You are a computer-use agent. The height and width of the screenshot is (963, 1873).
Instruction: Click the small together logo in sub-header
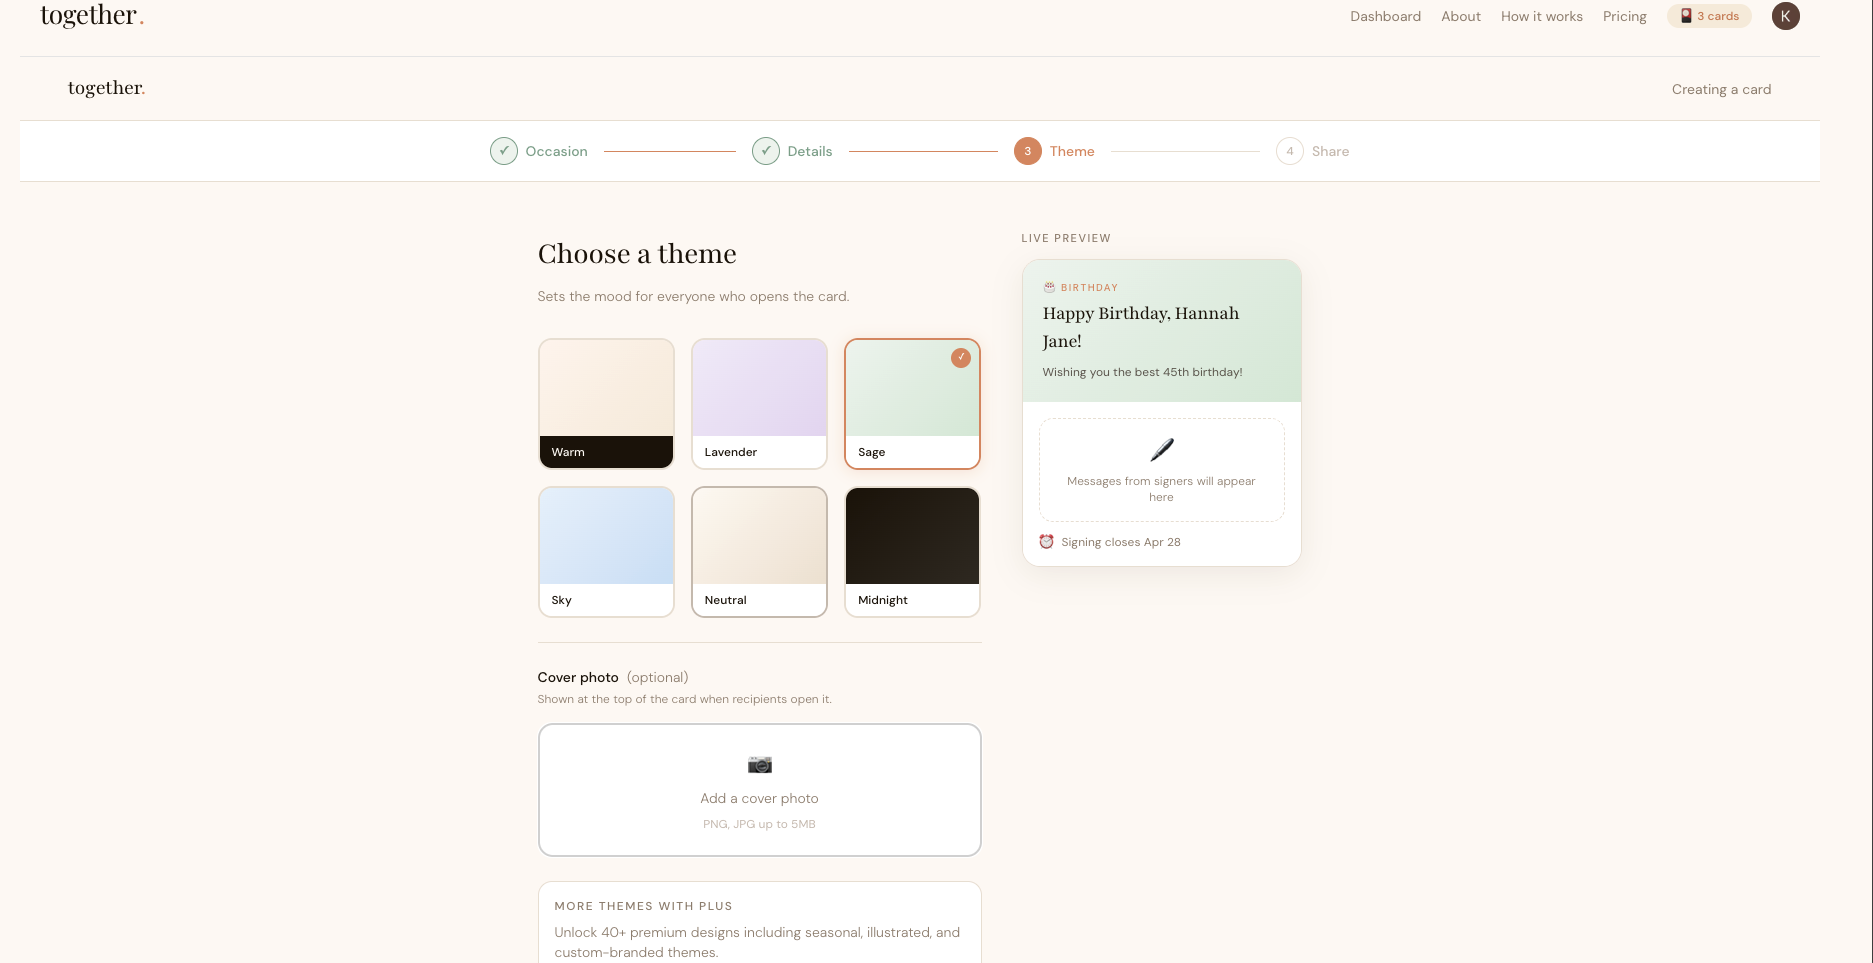click(106, 88)
